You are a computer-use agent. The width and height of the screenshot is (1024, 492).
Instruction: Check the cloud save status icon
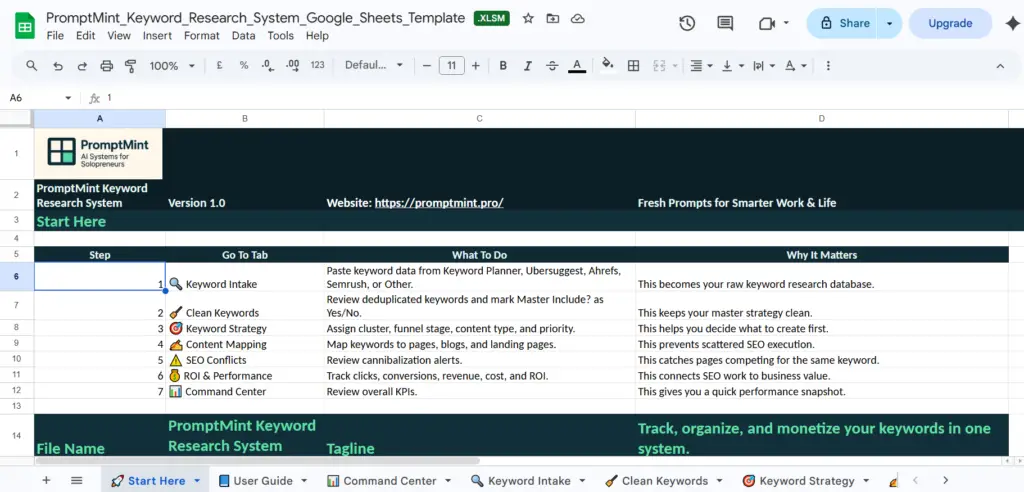coord(577,19)
